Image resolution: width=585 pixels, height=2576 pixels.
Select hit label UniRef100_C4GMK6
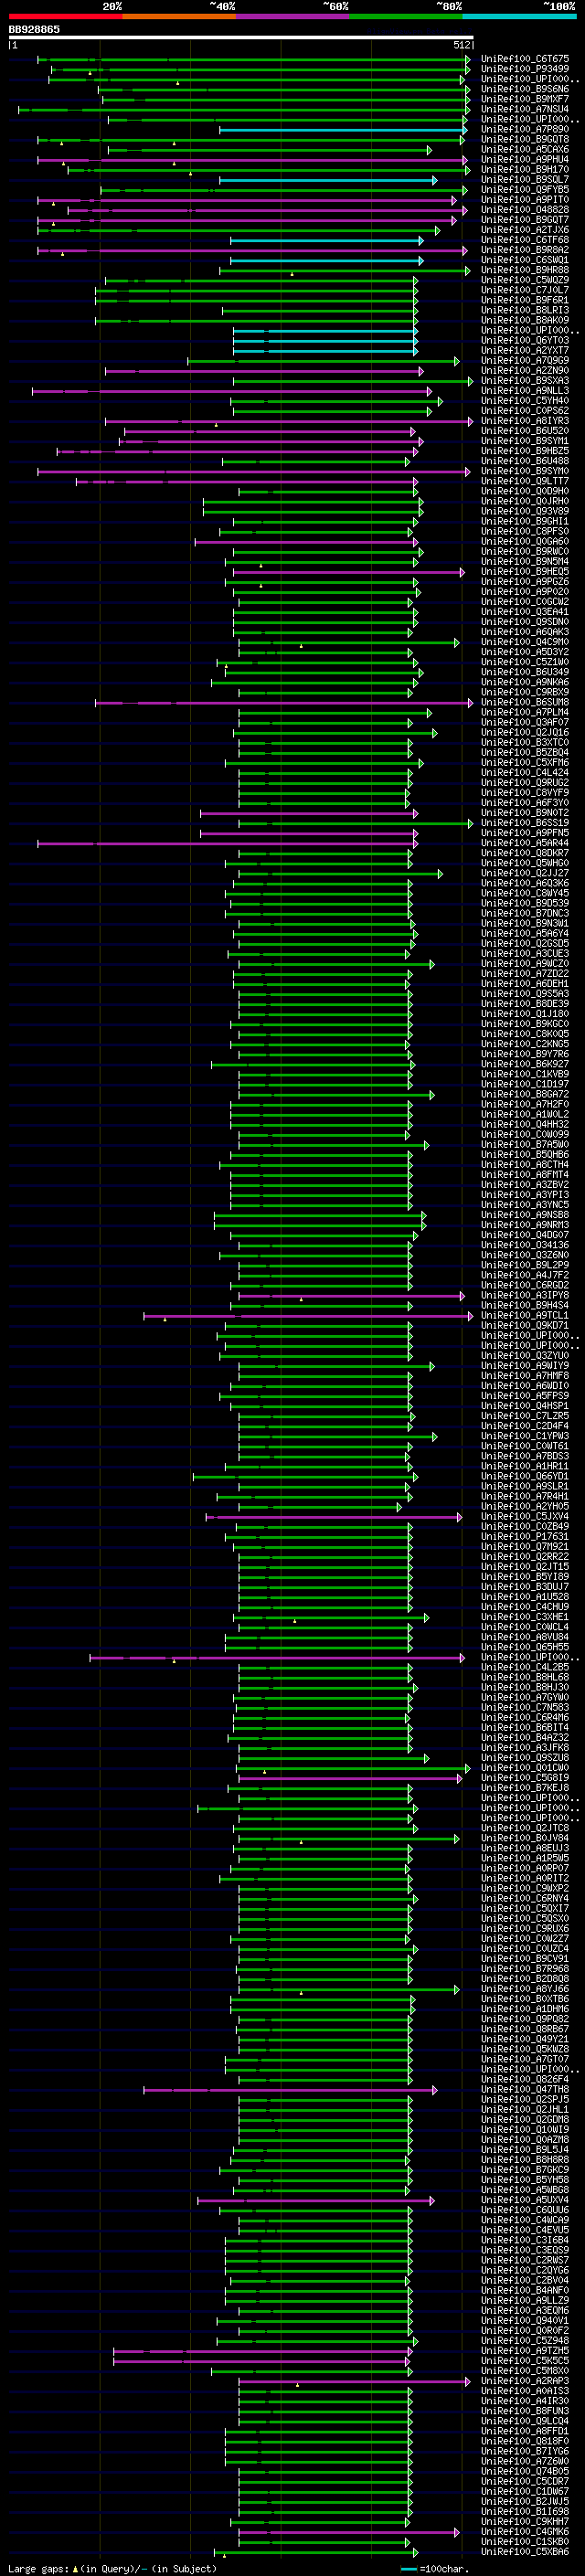click(525, 2532)
